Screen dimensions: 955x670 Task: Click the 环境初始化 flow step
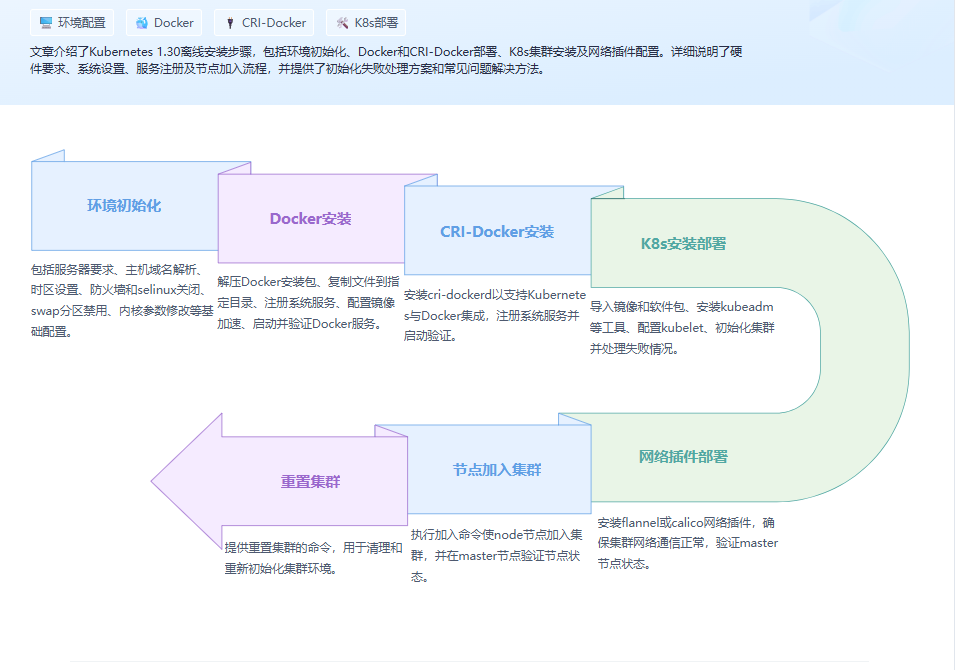coord(124,206)
